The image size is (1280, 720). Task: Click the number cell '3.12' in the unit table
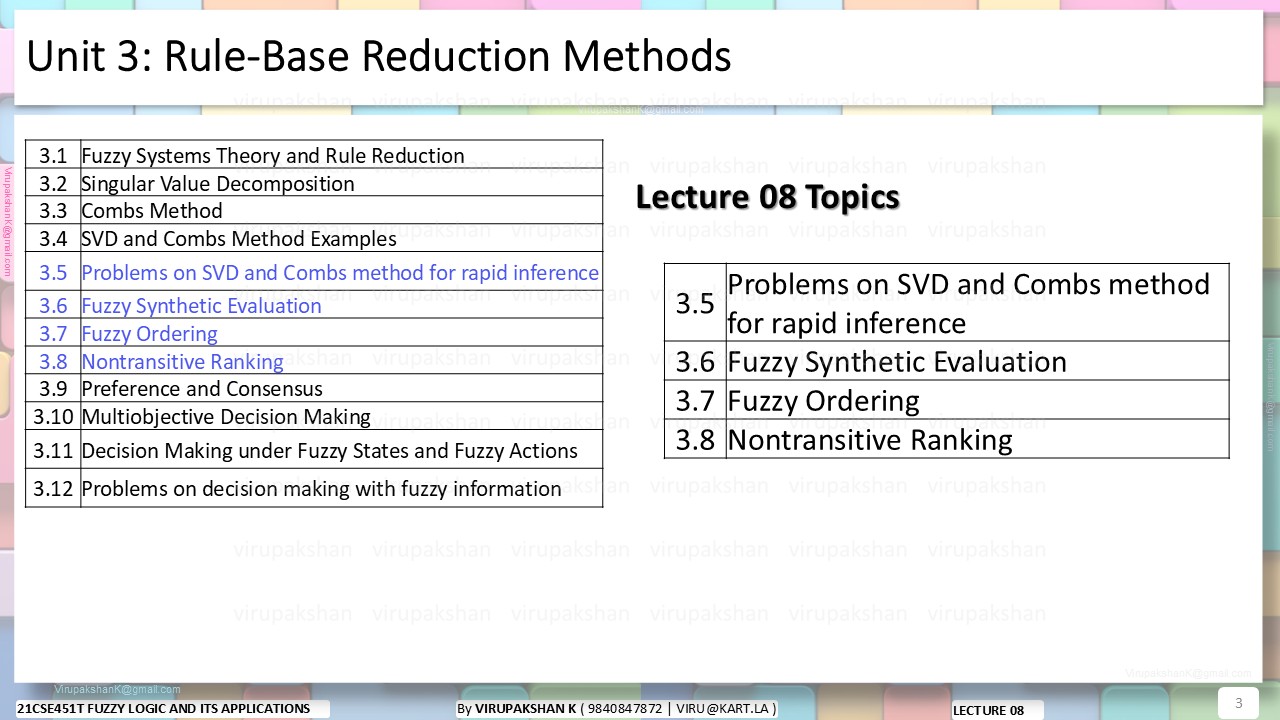tap(53, 489)
